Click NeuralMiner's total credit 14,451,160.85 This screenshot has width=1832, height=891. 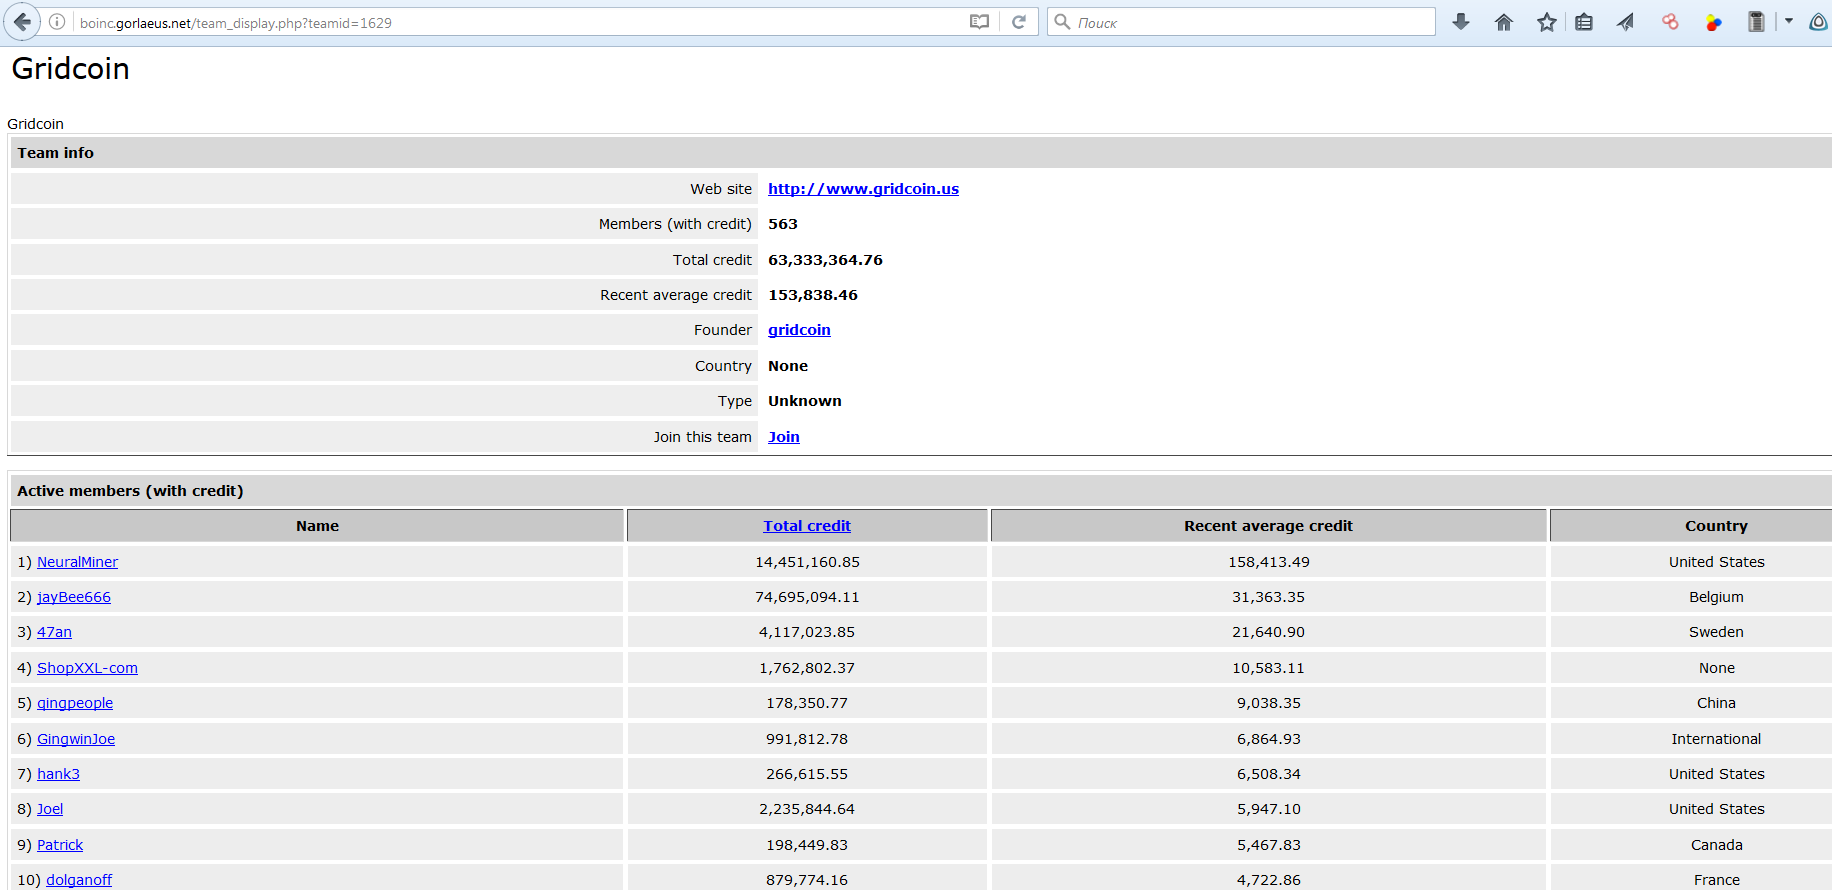pos(807,562)
